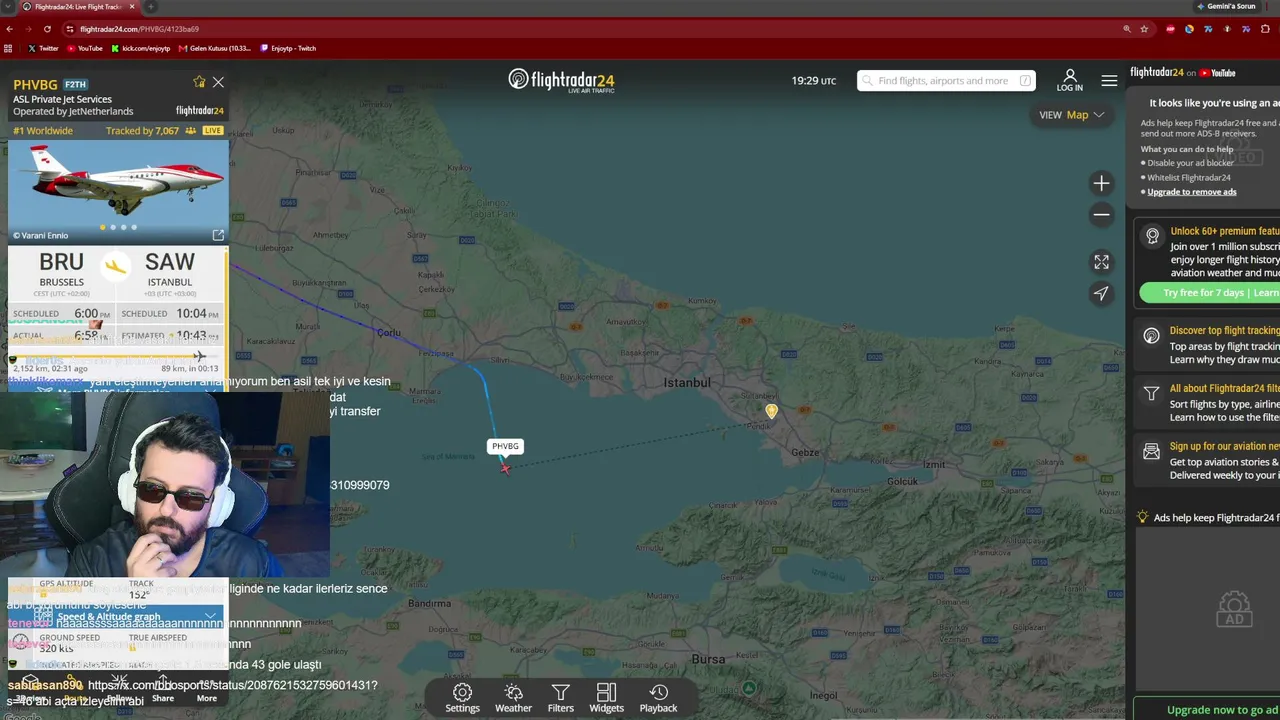Click the Istanbul city label on map
Image resolution: width=1280 pixels, height=720 pixels.
(687, 383)
